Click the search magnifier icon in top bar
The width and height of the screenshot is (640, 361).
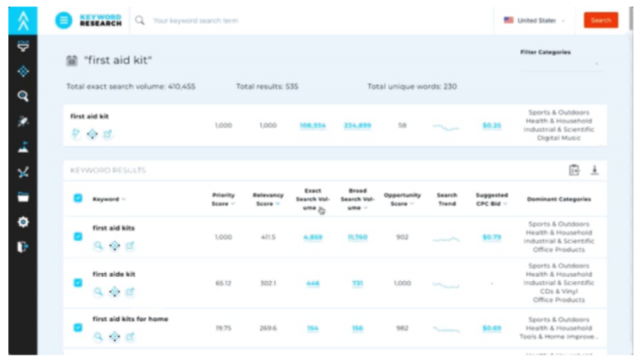click(140, 20)
